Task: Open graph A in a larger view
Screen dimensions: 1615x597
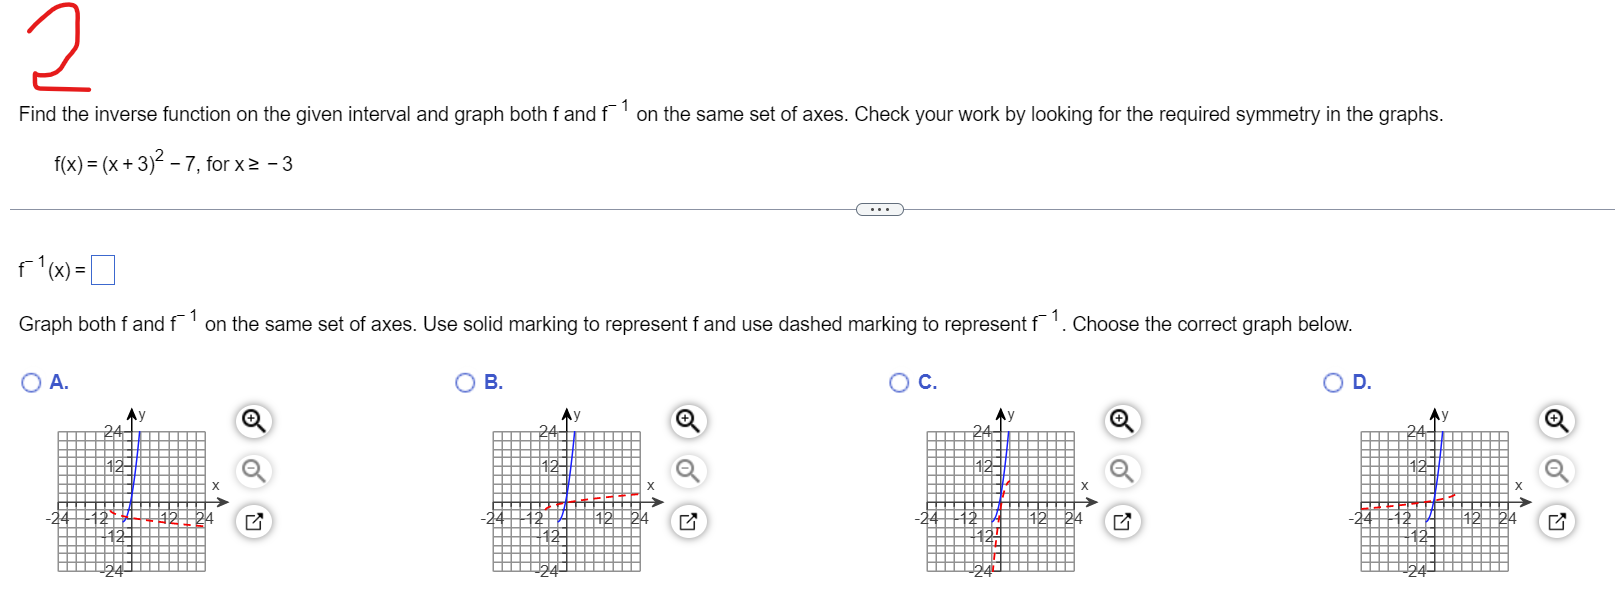Action: (x=252, y=520)
